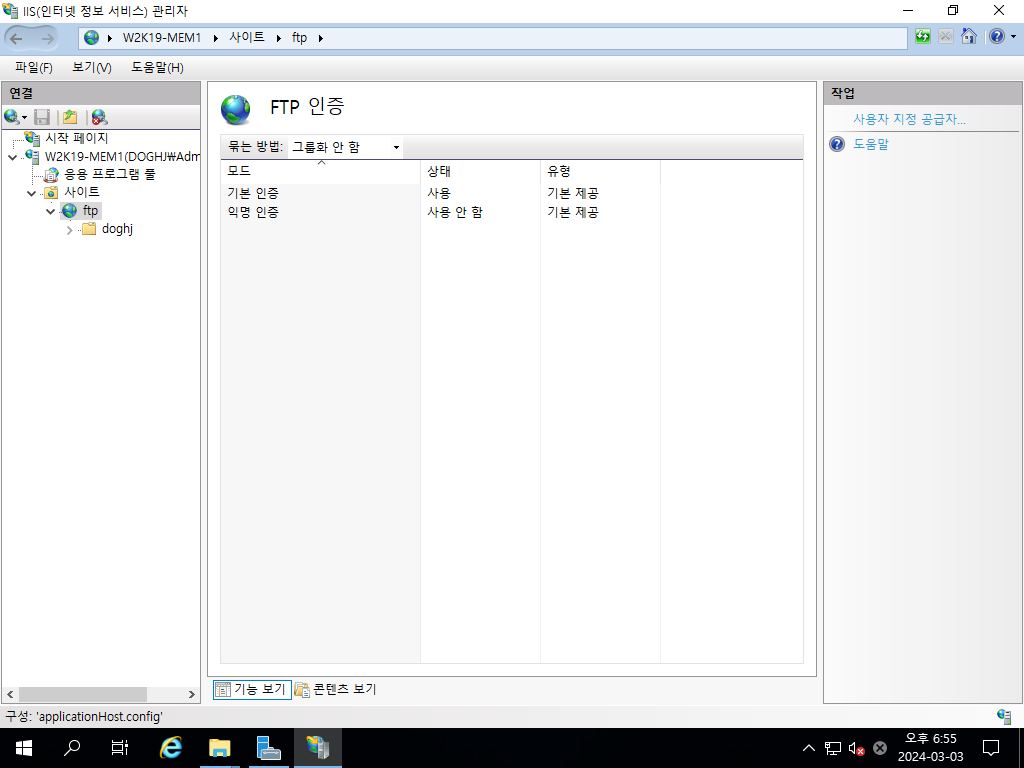The image size is (1024, 768).
Task: Click the status bar server config icon
Action: pos(1004,716)
